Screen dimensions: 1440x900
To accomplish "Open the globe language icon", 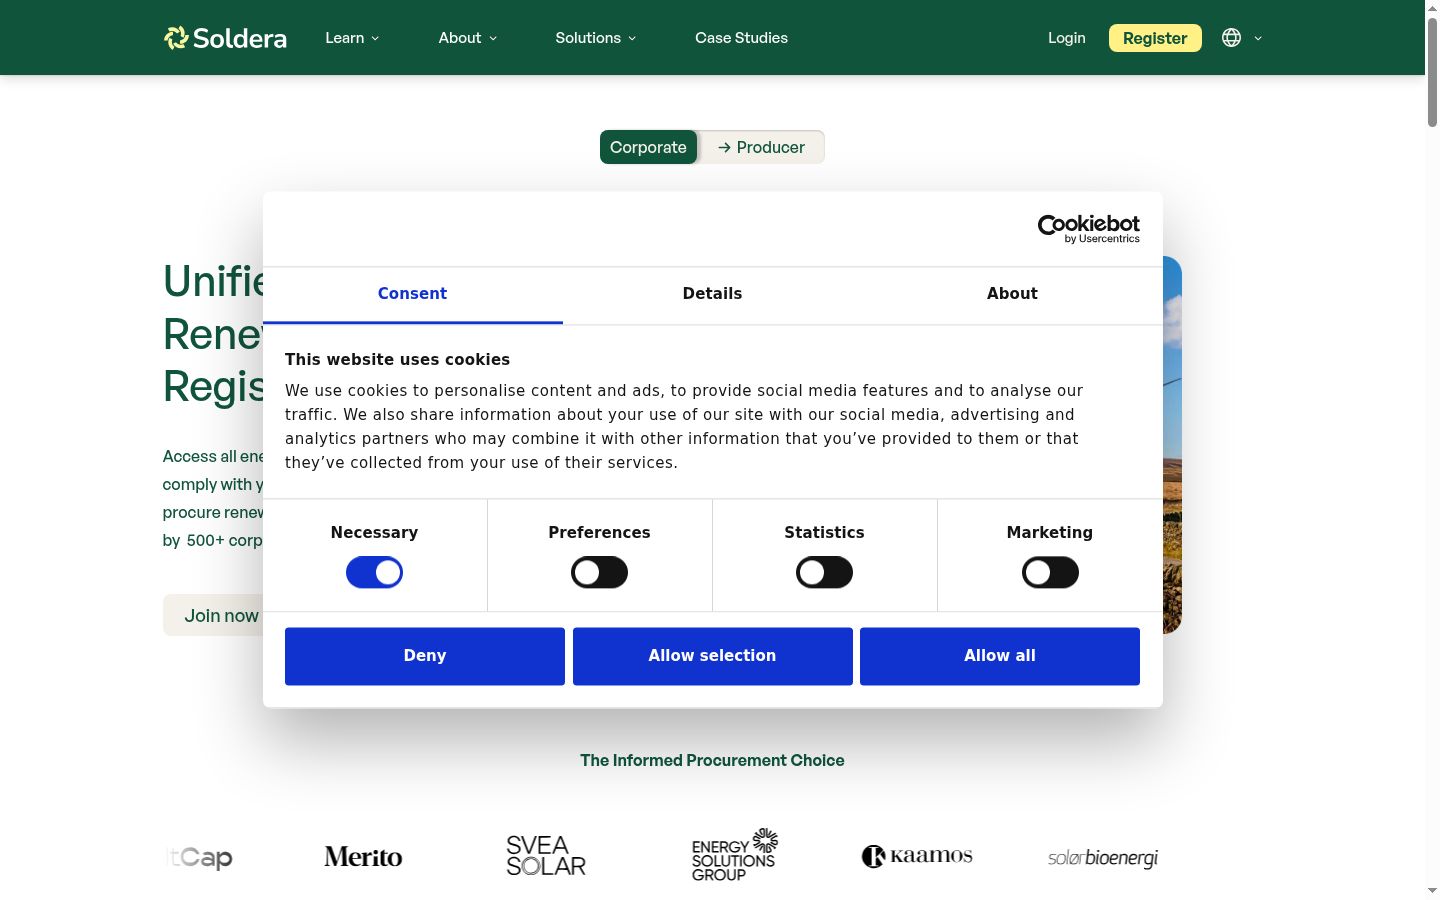I will 1231,38.
